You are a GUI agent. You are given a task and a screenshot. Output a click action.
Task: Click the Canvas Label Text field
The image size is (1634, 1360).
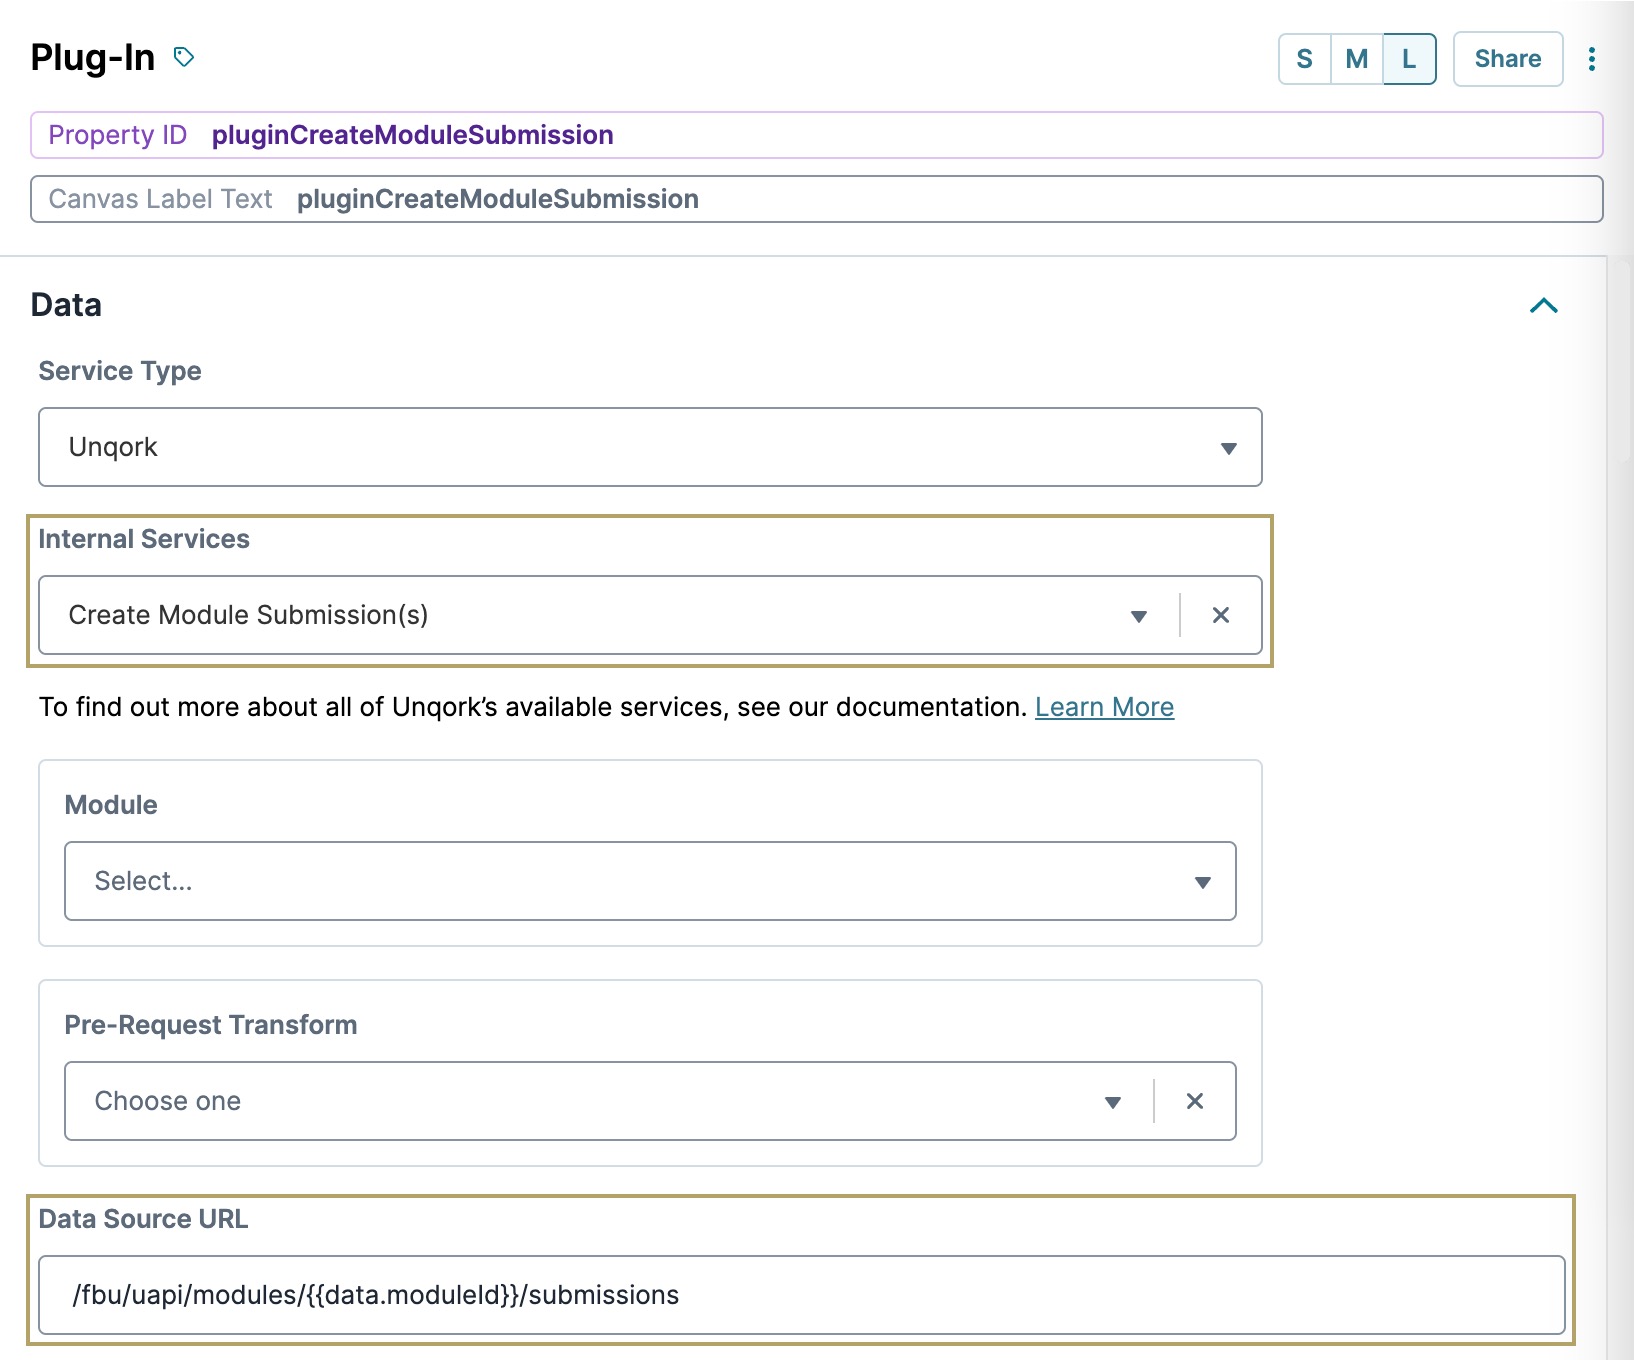click(x=816, y=199)
